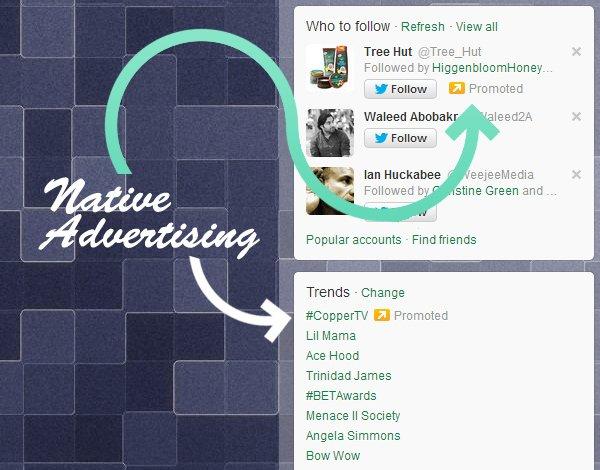Open the #BETAwards trend
This screenshot has height=470, width=600.
pos(341,395)
